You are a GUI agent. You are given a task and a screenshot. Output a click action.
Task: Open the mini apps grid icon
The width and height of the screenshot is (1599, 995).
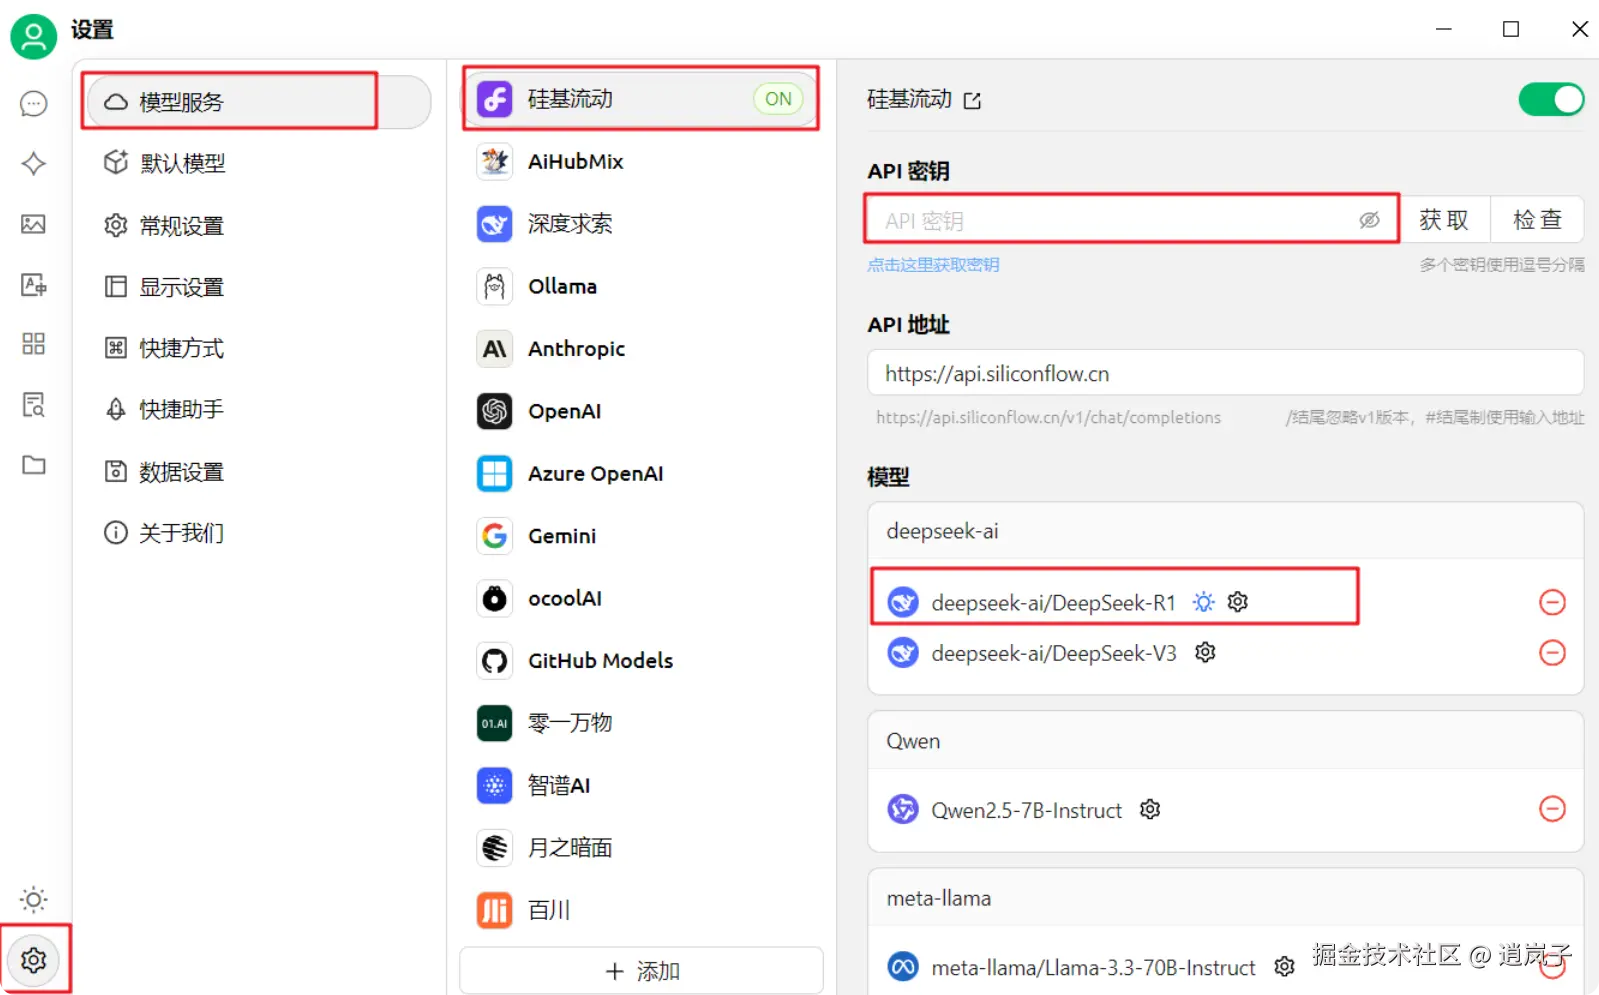(34, 344)
